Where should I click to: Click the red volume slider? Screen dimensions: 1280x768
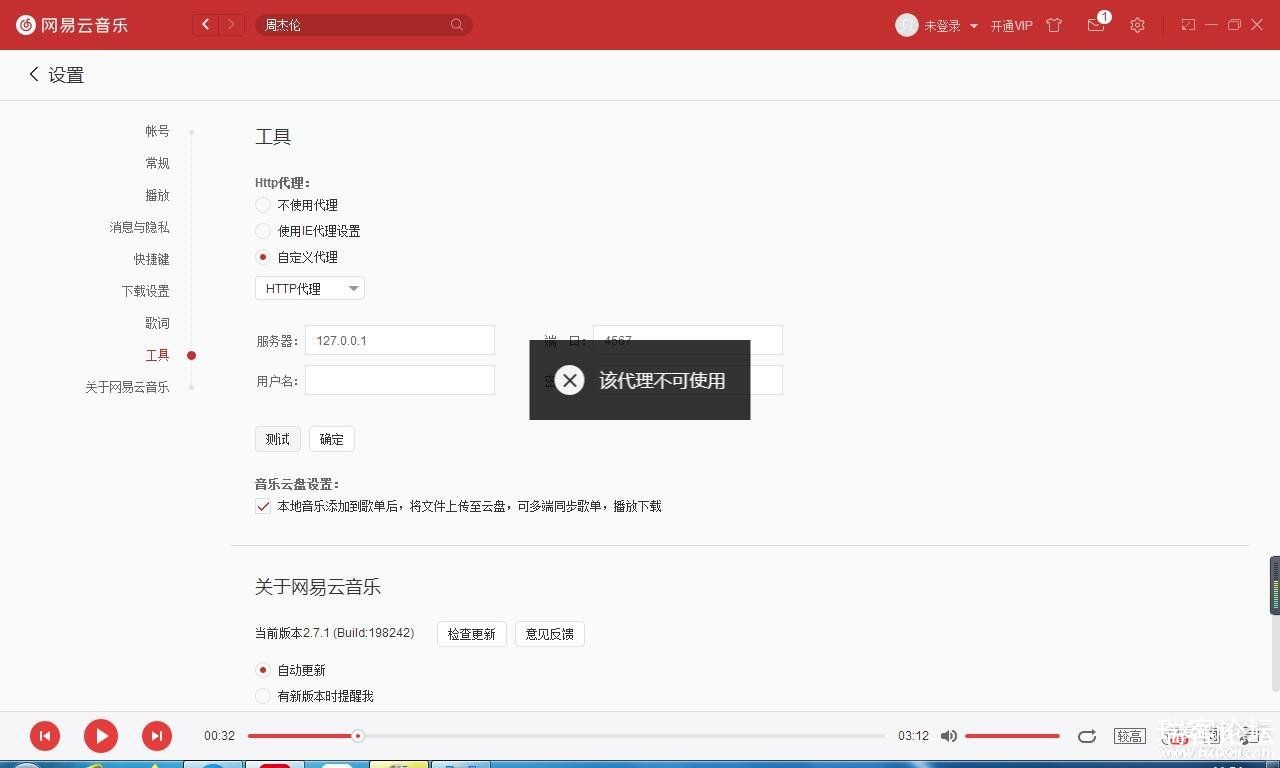[1012, 736]
